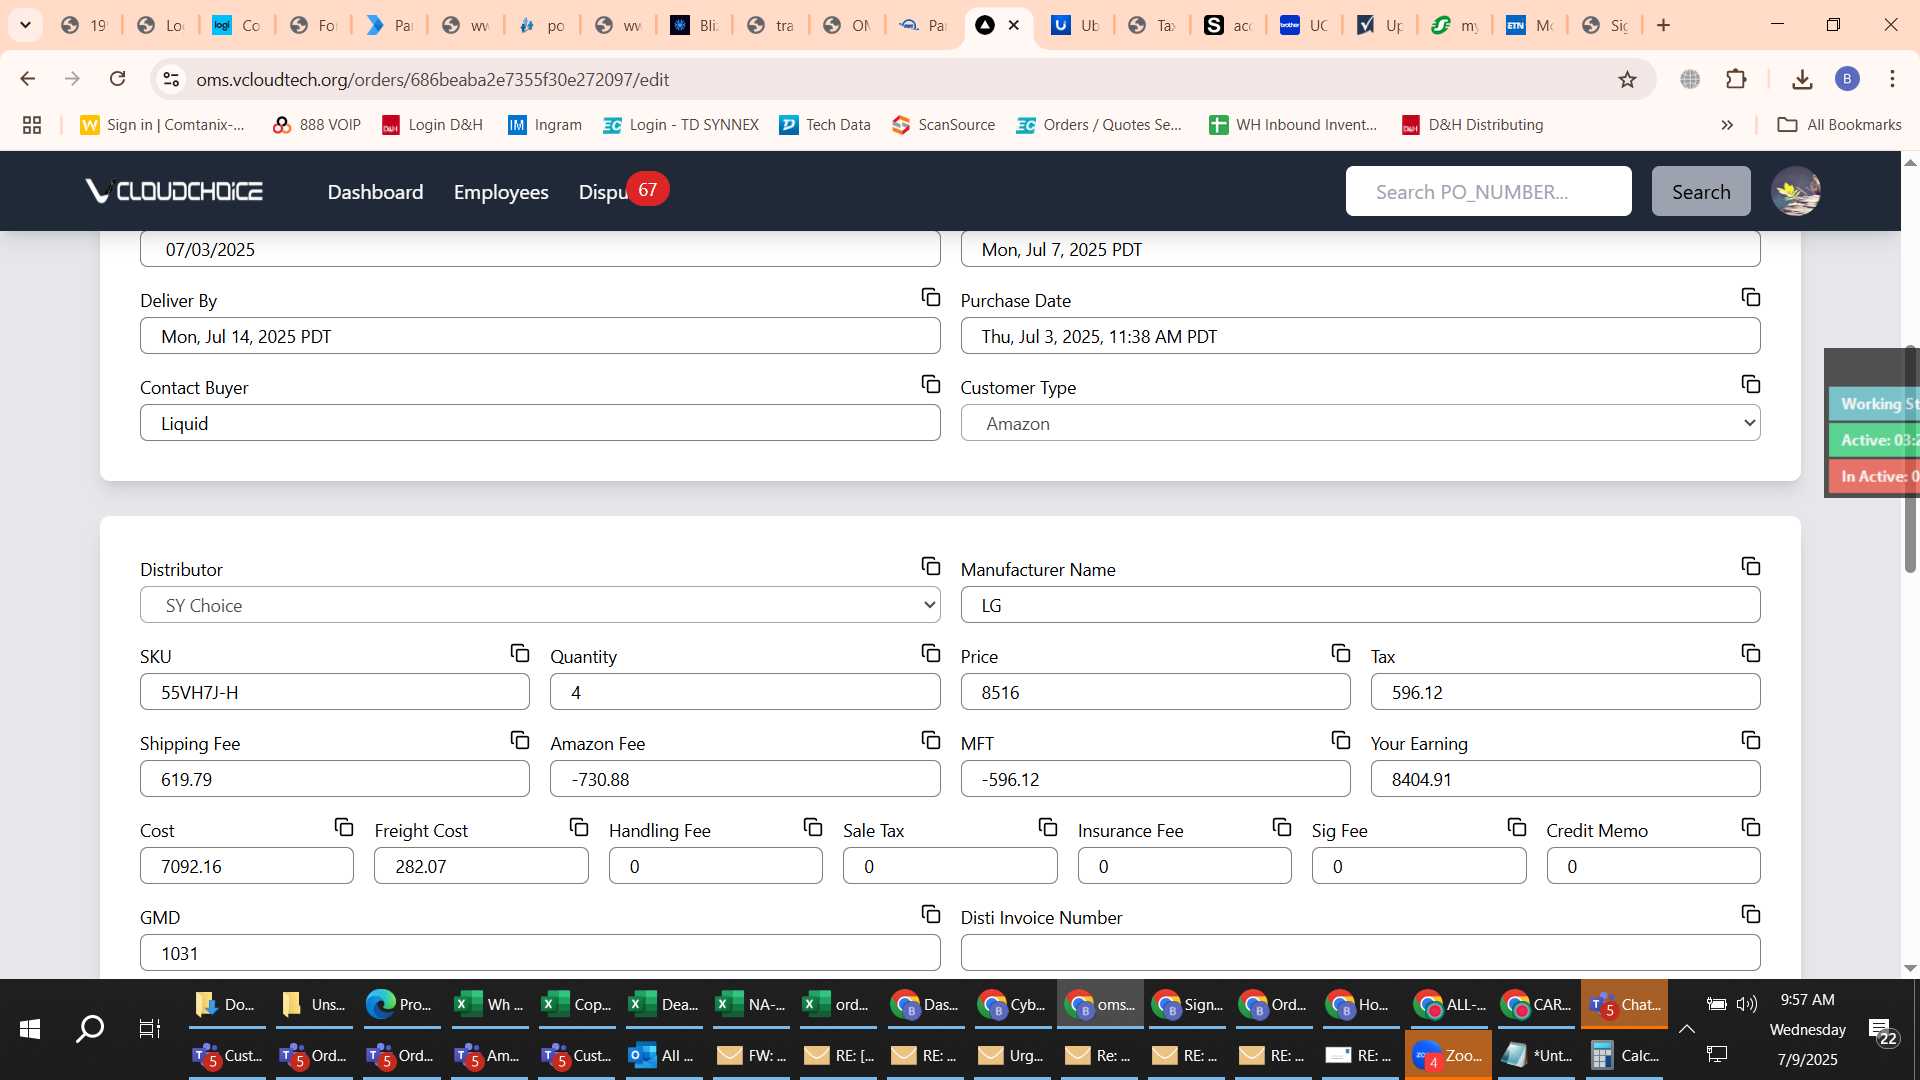The image size is (1920, 1080).
Task: Copy the Manufacturer Name field value
Action: (x=1751, y=567)
